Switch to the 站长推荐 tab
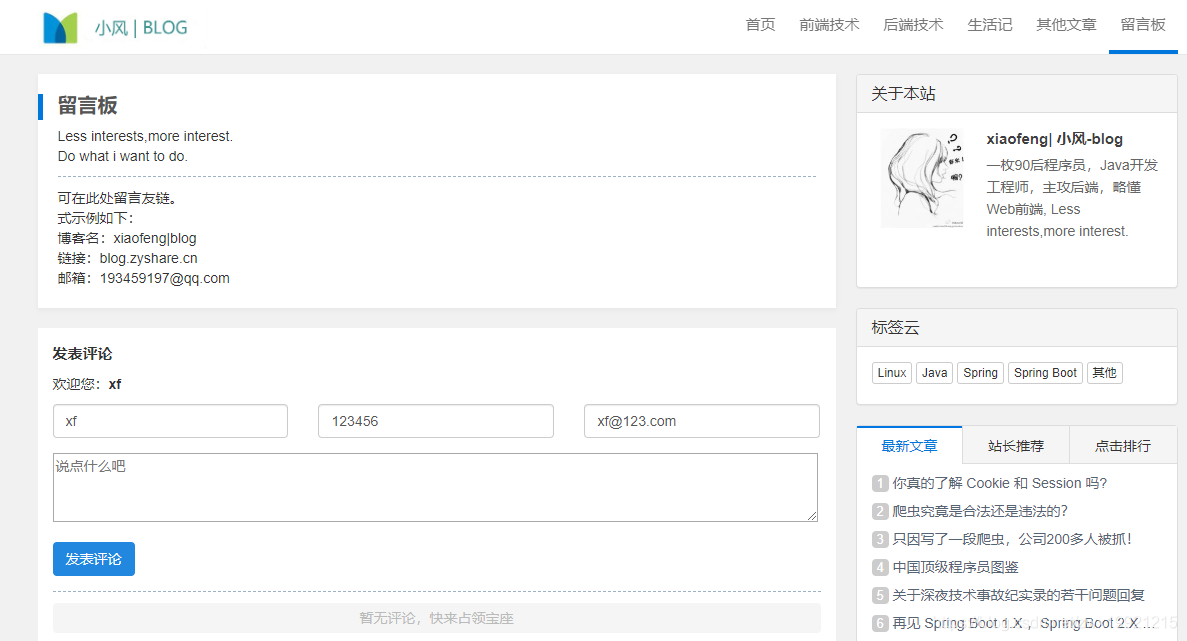This screenshot has width=1187, height=641. click(1015, 445)
